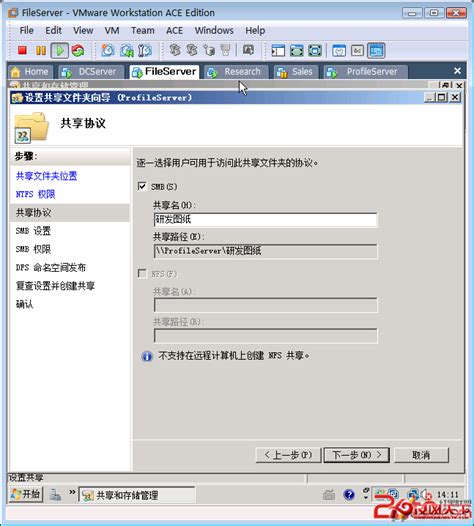Go to the NTFS 权限 step link
Viewport: 474px width, 526px height.
[36, 194]
